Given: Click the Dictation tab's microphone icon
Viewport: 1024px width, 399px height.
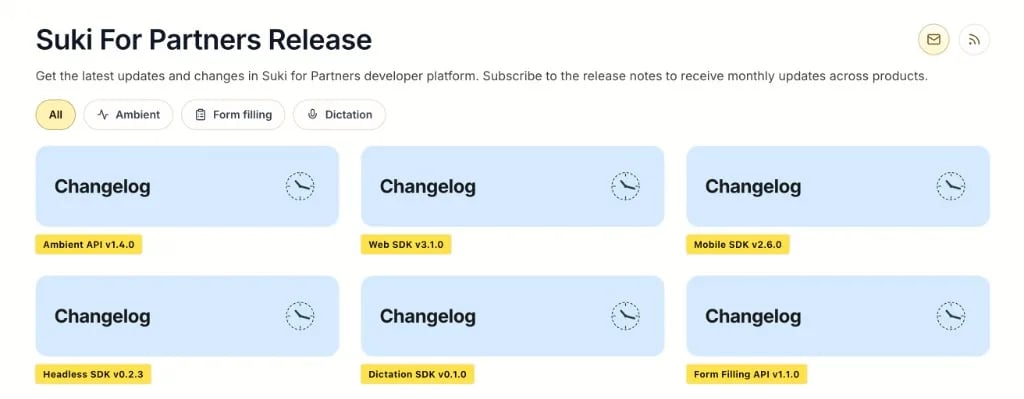Looking at the screenshot, I should pos(312,114).
